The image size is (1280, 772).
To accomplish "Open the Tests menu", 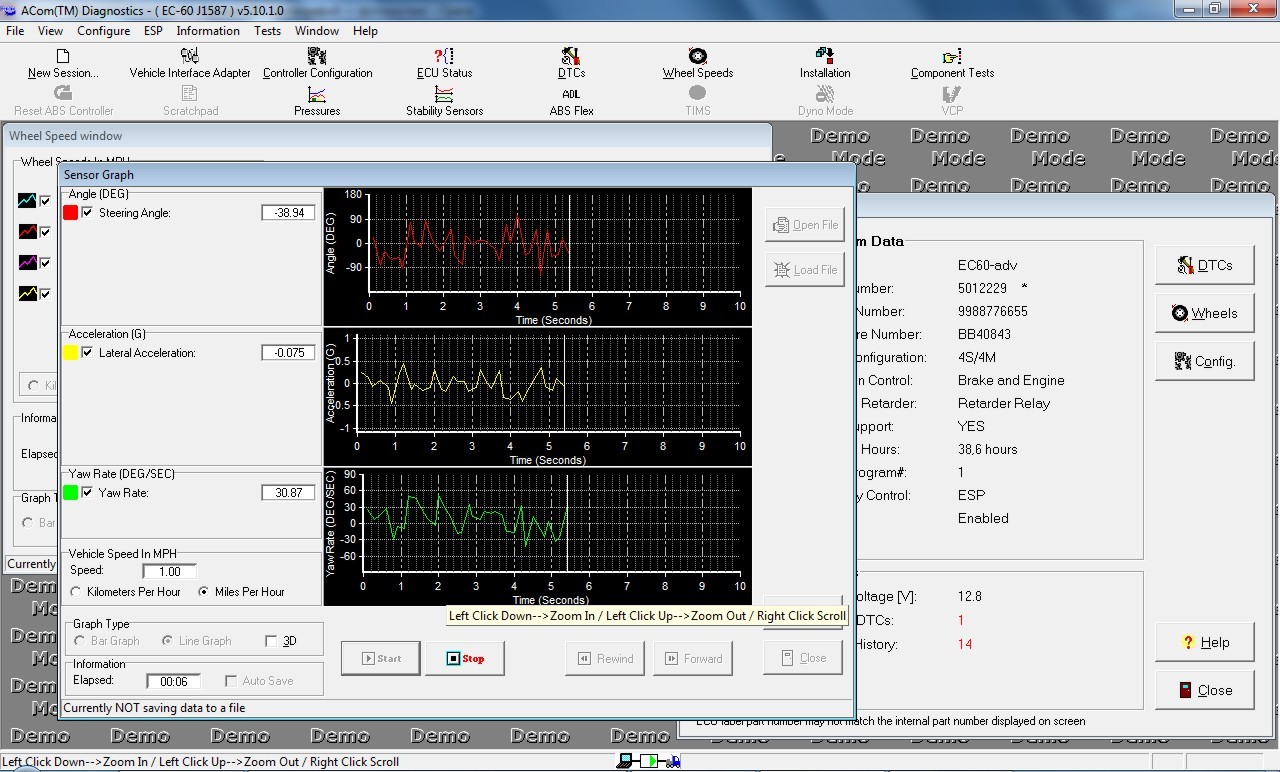I will pos(267,31).
